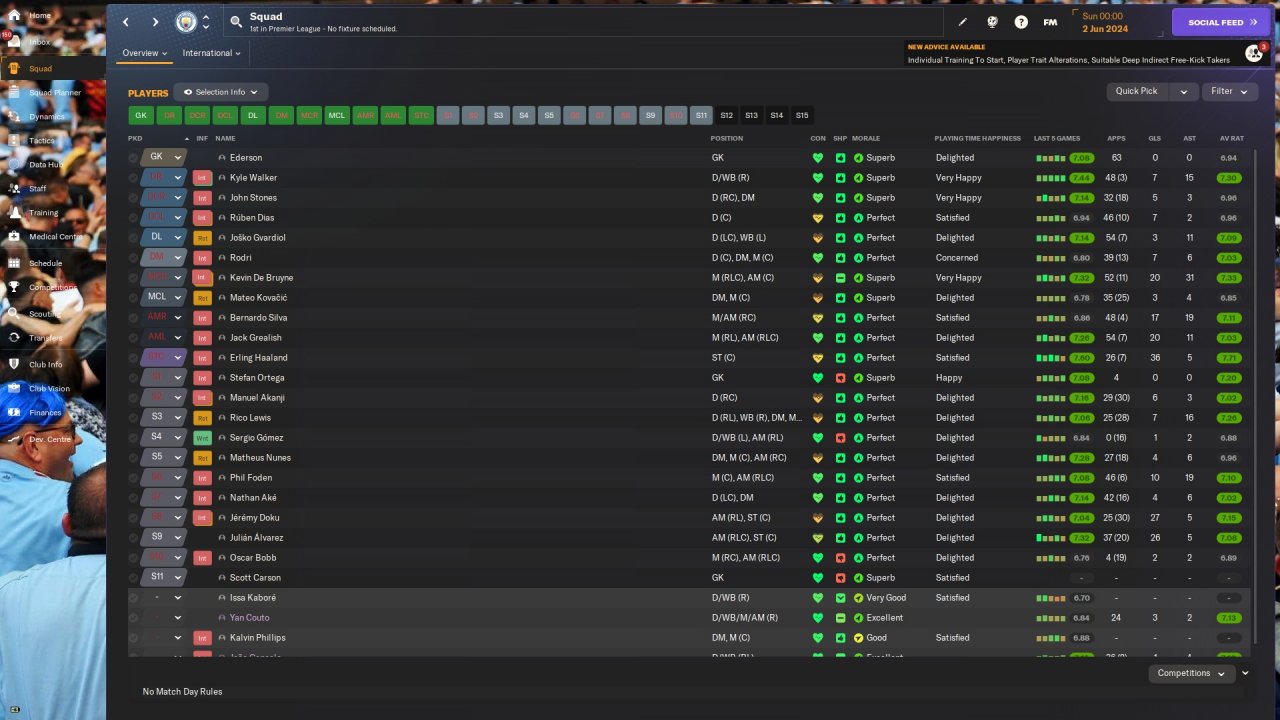Open the FM menu
The width and height of the screenshot is (1280, 720).
click(1050, 22)
